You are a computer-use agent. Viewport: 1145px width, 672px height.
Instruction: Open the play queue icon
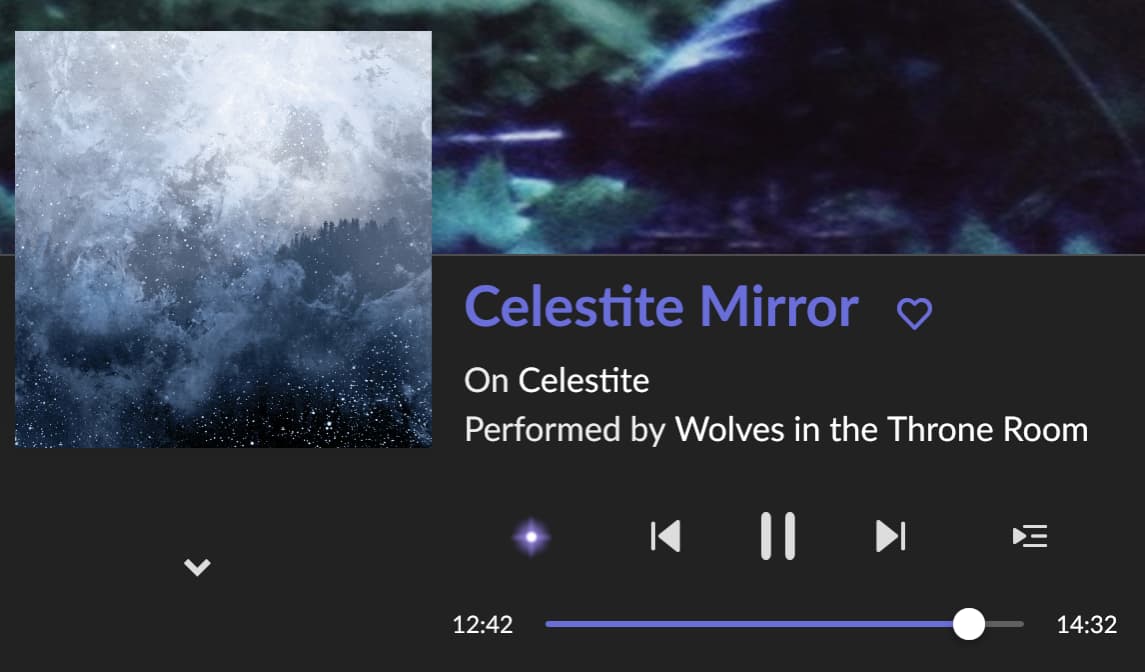1030,536
